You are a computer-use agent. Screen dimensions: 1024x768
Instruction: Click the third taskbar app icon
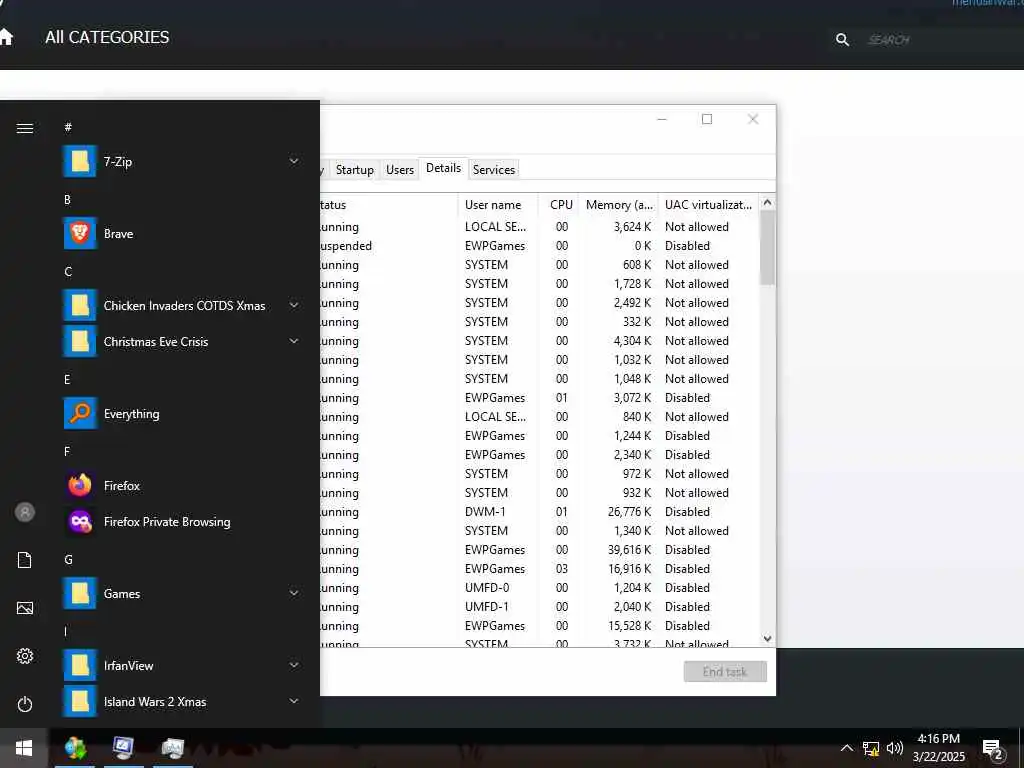(173, 748)
